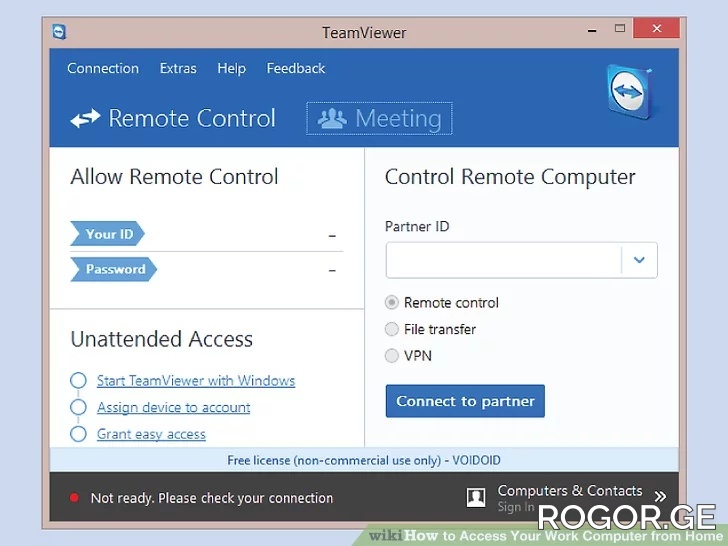Open Start TeamViewer with Windows link
This screenshot has height=546, width=728.
[x=196, y=381]
